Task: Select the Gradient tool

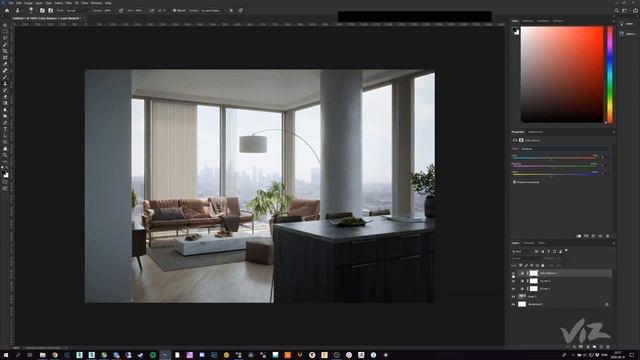Action: click(5, 103)
